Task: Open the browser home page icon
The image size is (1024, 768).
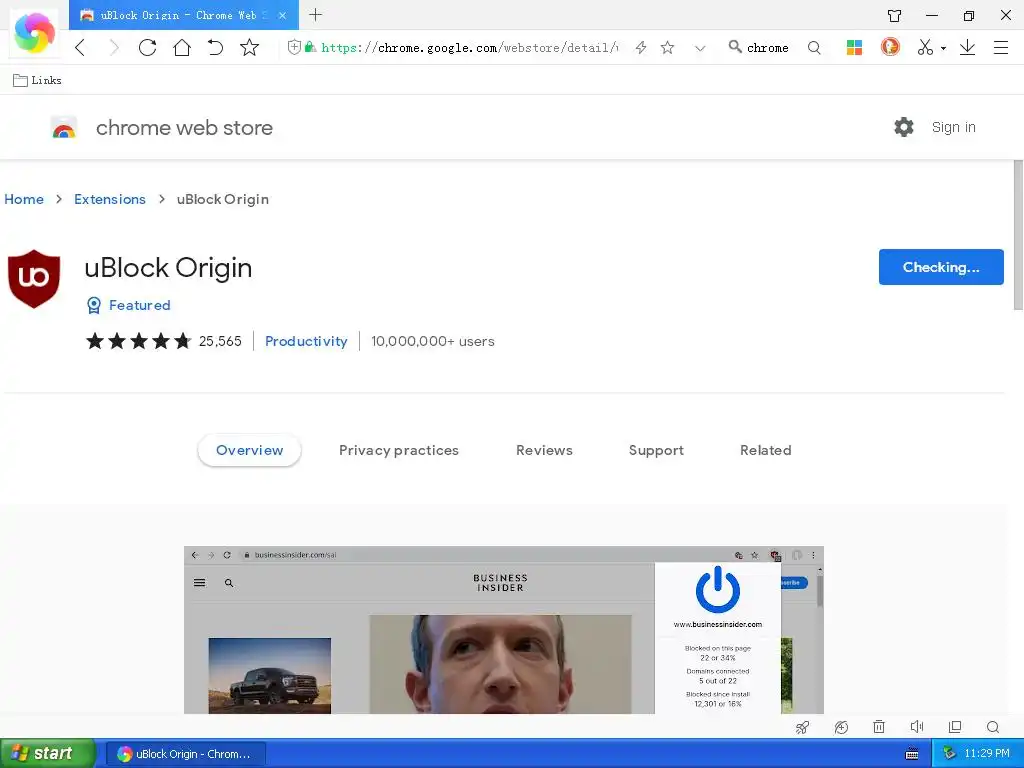Action: point(182,47)
